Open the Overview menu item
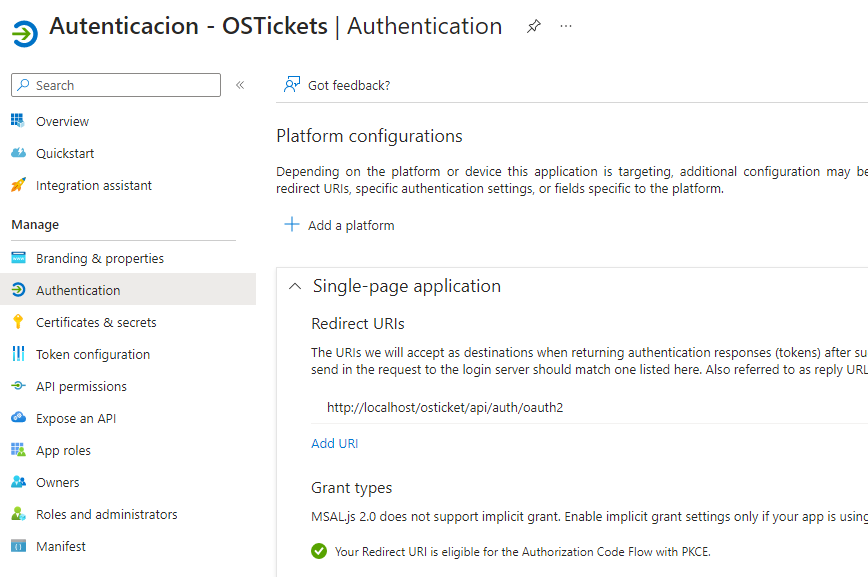The image size is (868, 577). 62,121
